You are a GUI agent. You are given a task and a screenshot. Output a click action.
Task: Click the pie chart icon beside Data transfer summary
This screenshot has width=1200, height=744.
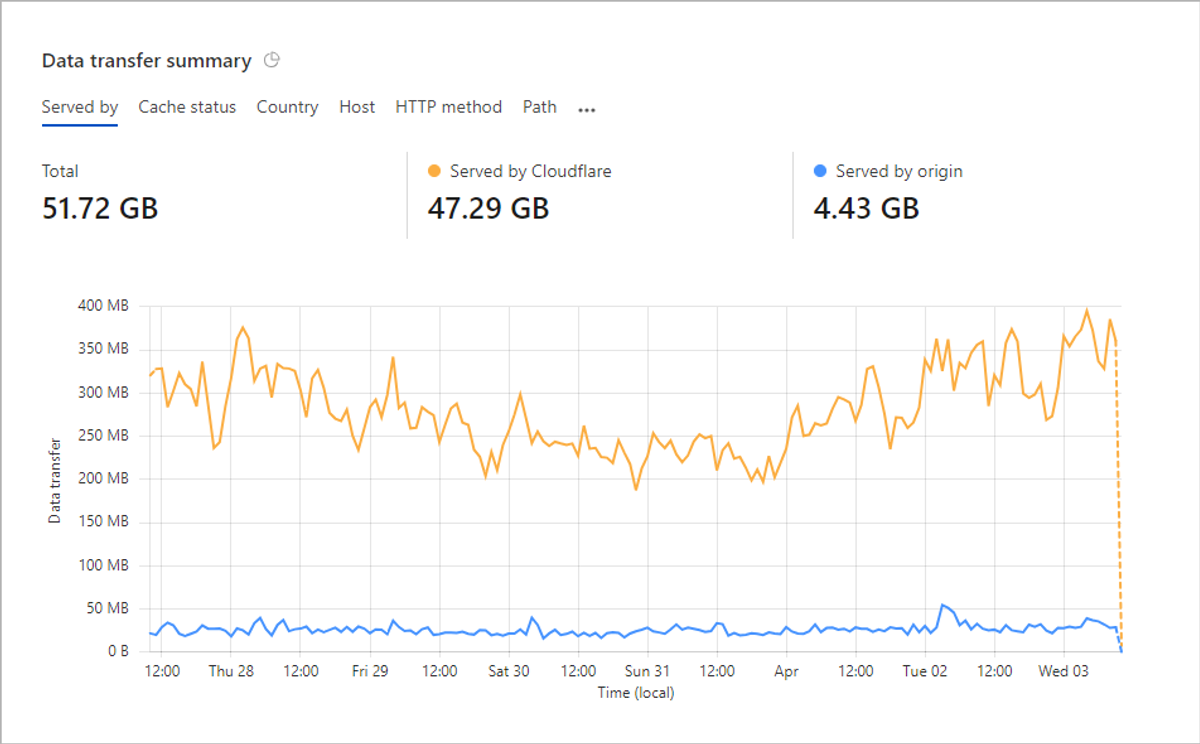272,60
